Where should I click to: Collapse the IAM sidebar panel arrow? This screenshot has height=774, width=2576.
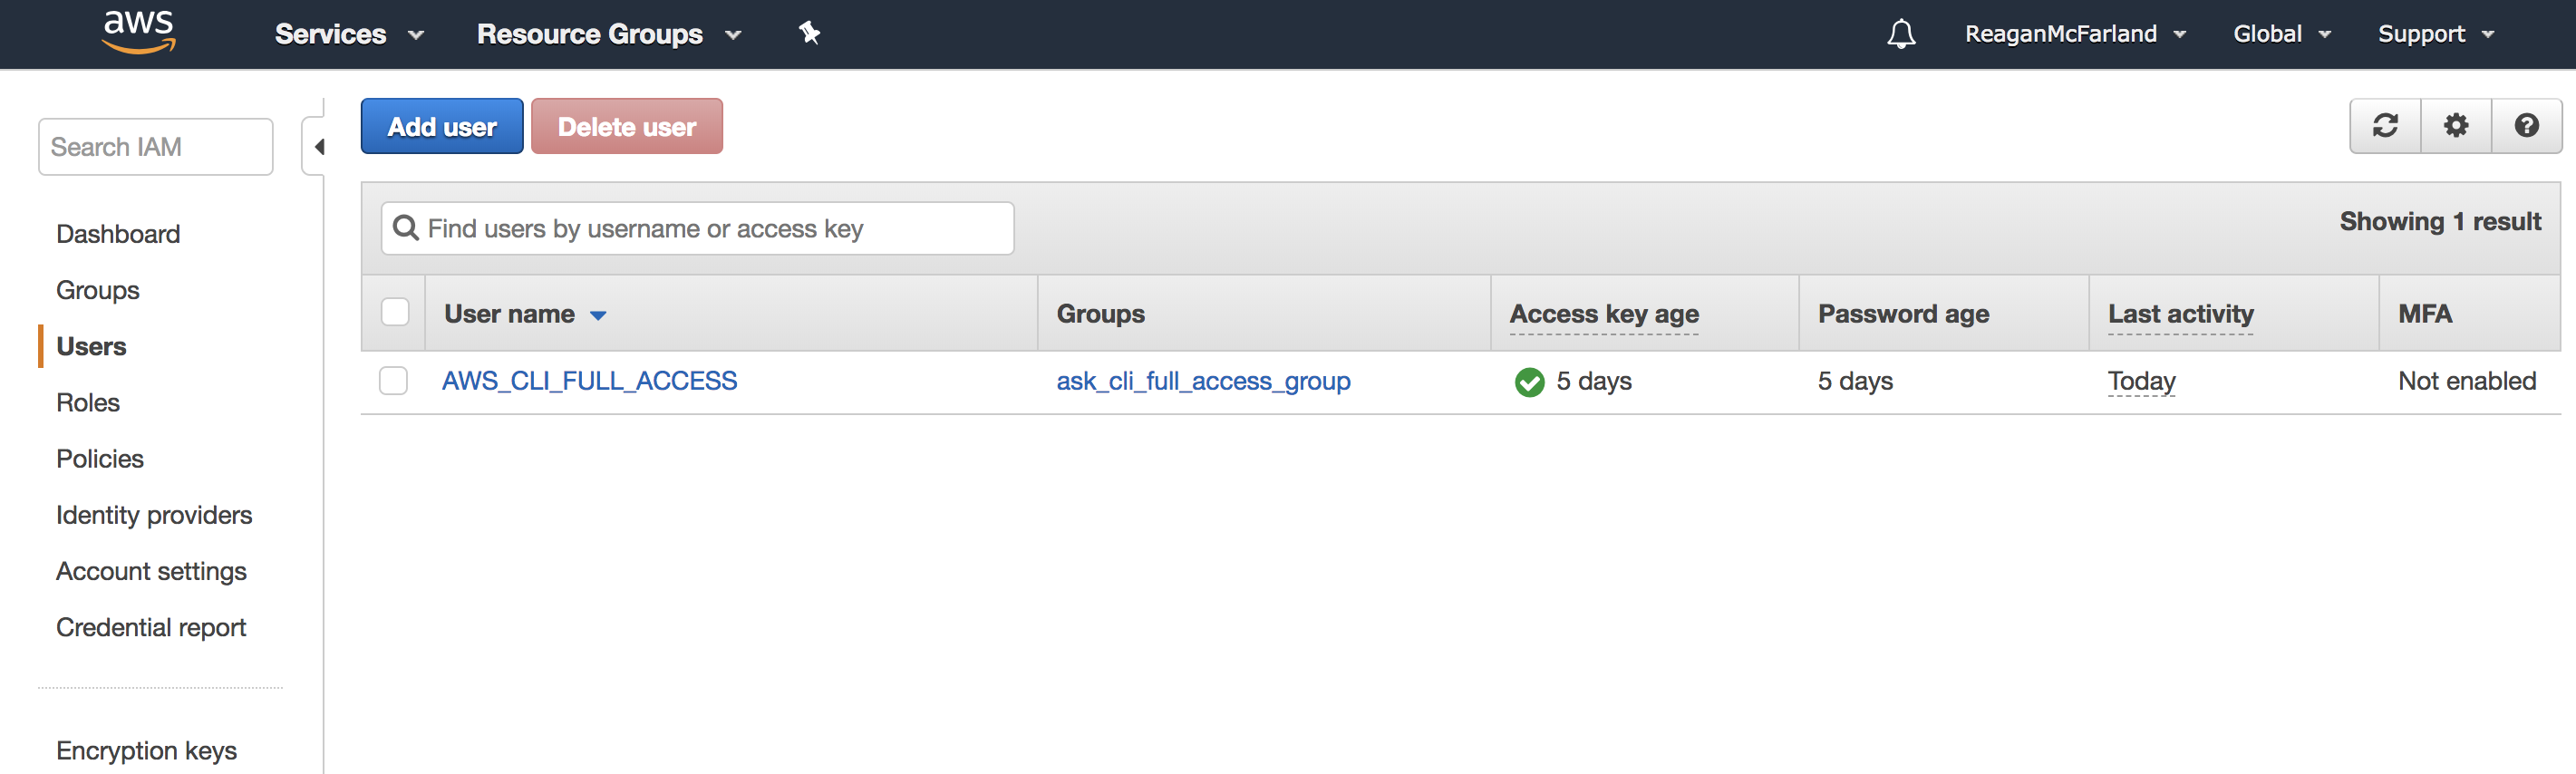319,147
